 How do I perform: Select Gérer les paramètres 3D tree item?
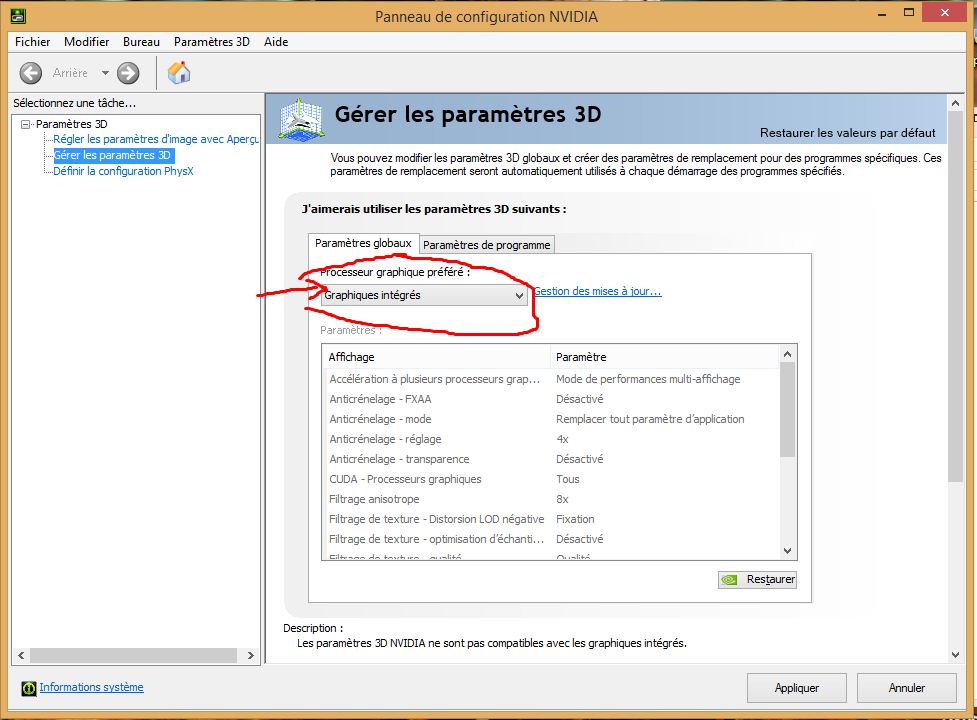(x=112, y=155)
